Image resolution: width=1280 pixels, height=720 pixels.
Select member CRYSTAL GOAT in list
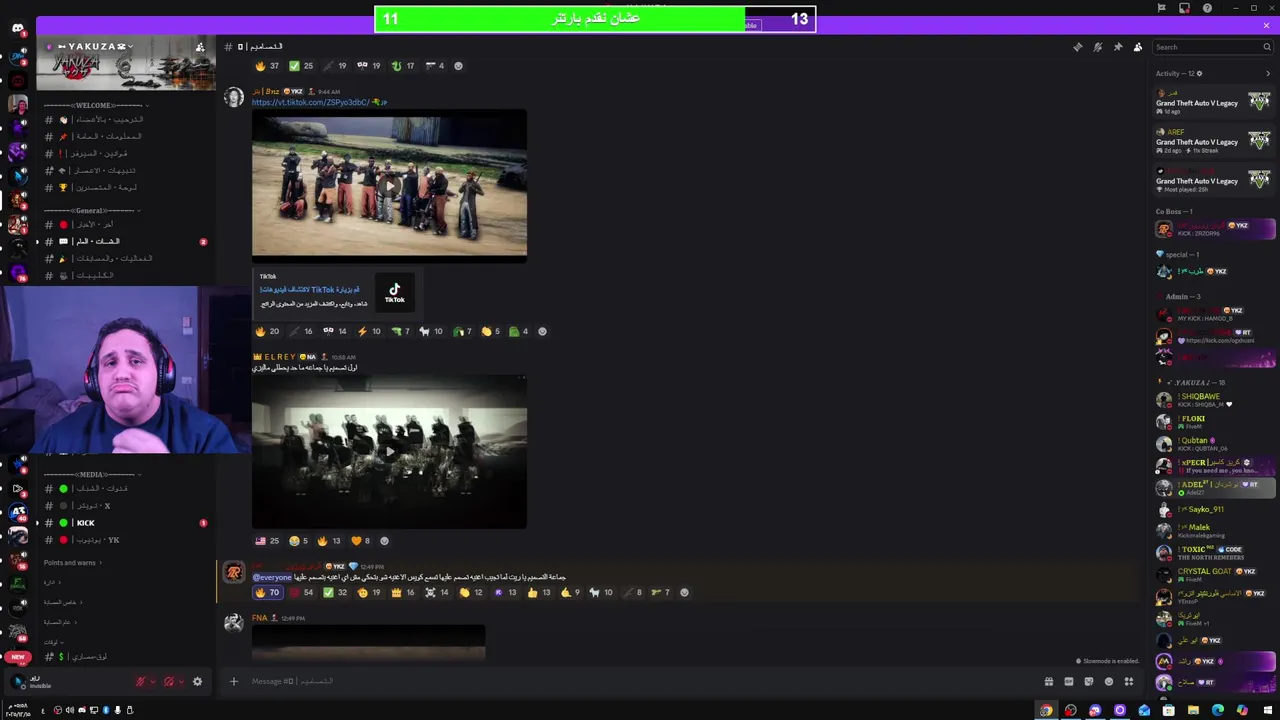click(x=1214, y=575)
